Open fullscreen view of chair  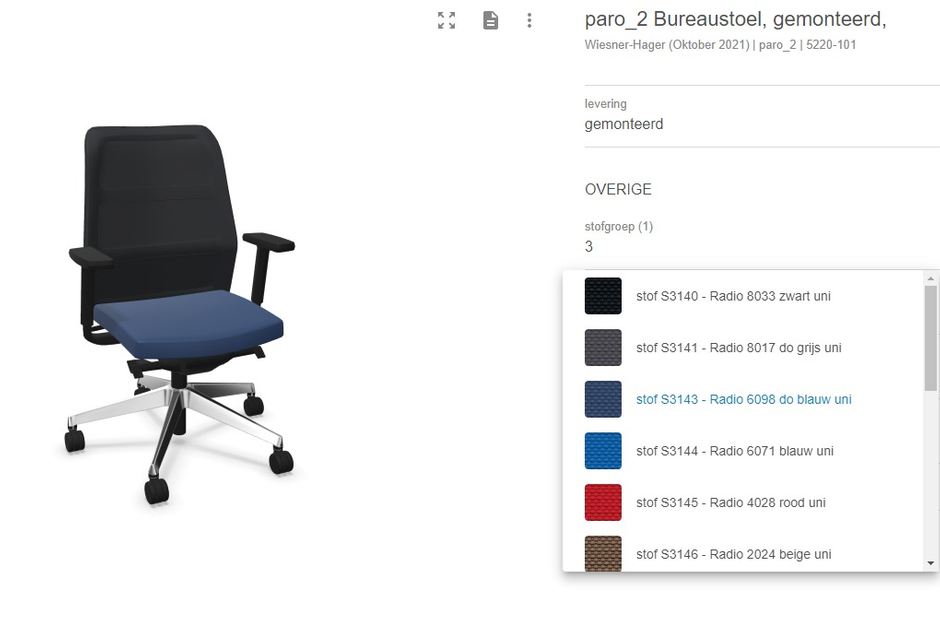(x=446, y=20)
